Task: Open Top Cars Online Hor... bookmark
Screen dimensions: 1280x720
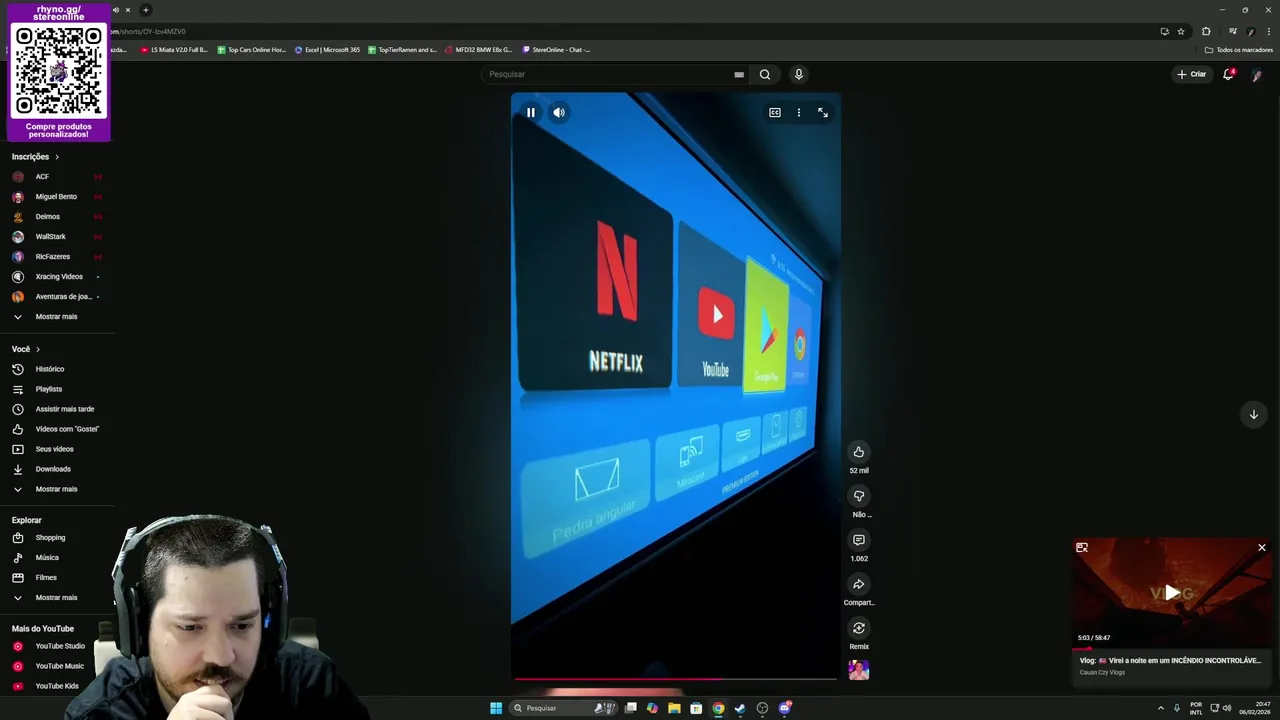Action: click(x=252, y=50)
